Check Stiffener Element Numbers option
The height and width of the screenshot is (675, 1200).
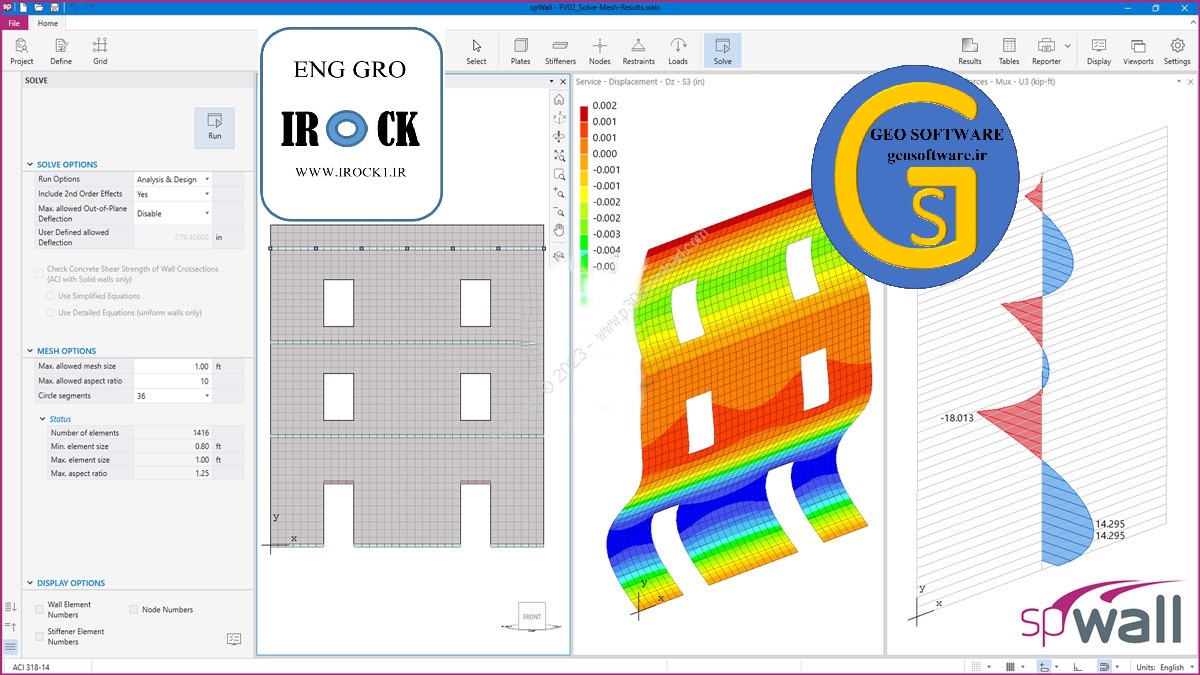pos(40,636)
